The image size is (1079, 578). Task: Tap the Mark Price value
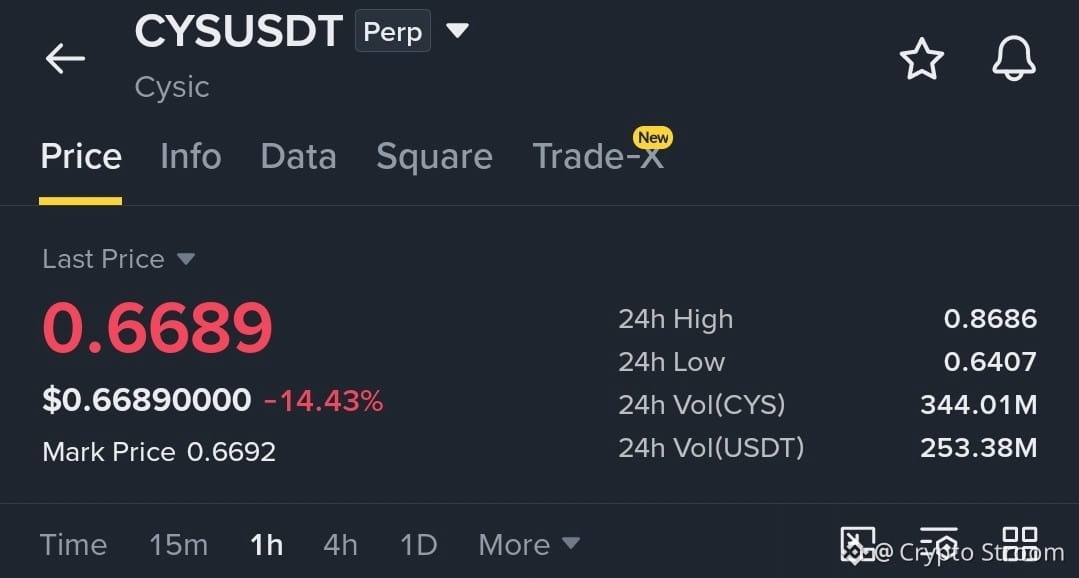[231, 452]
